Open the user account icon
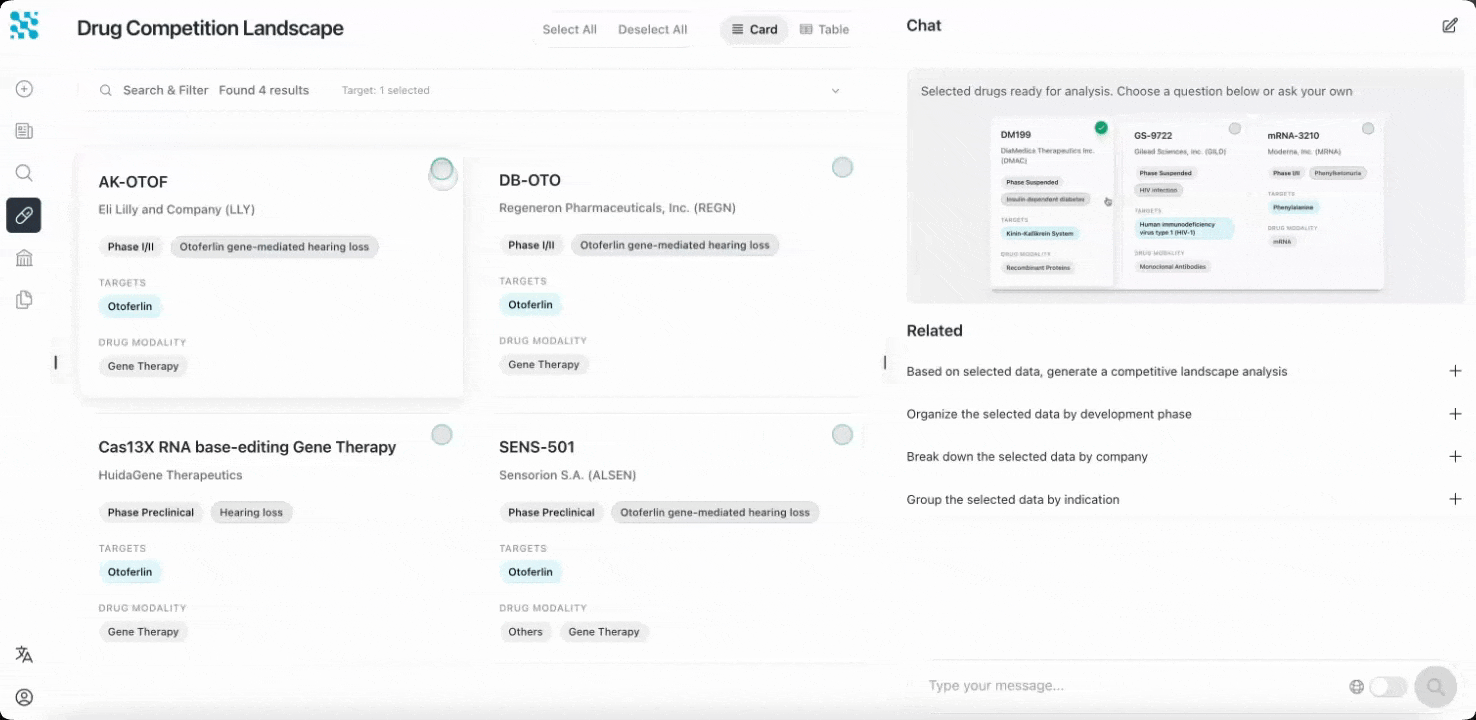This screenshot has width=1476, height=720. coord(24,697)
